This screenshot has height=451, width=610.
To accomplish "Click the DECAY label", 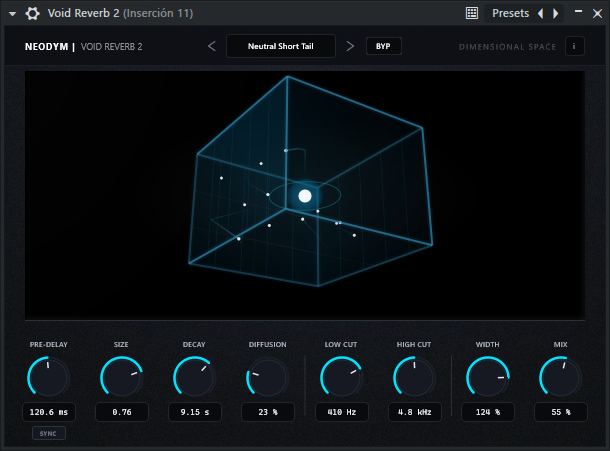I will click(194, 345).
